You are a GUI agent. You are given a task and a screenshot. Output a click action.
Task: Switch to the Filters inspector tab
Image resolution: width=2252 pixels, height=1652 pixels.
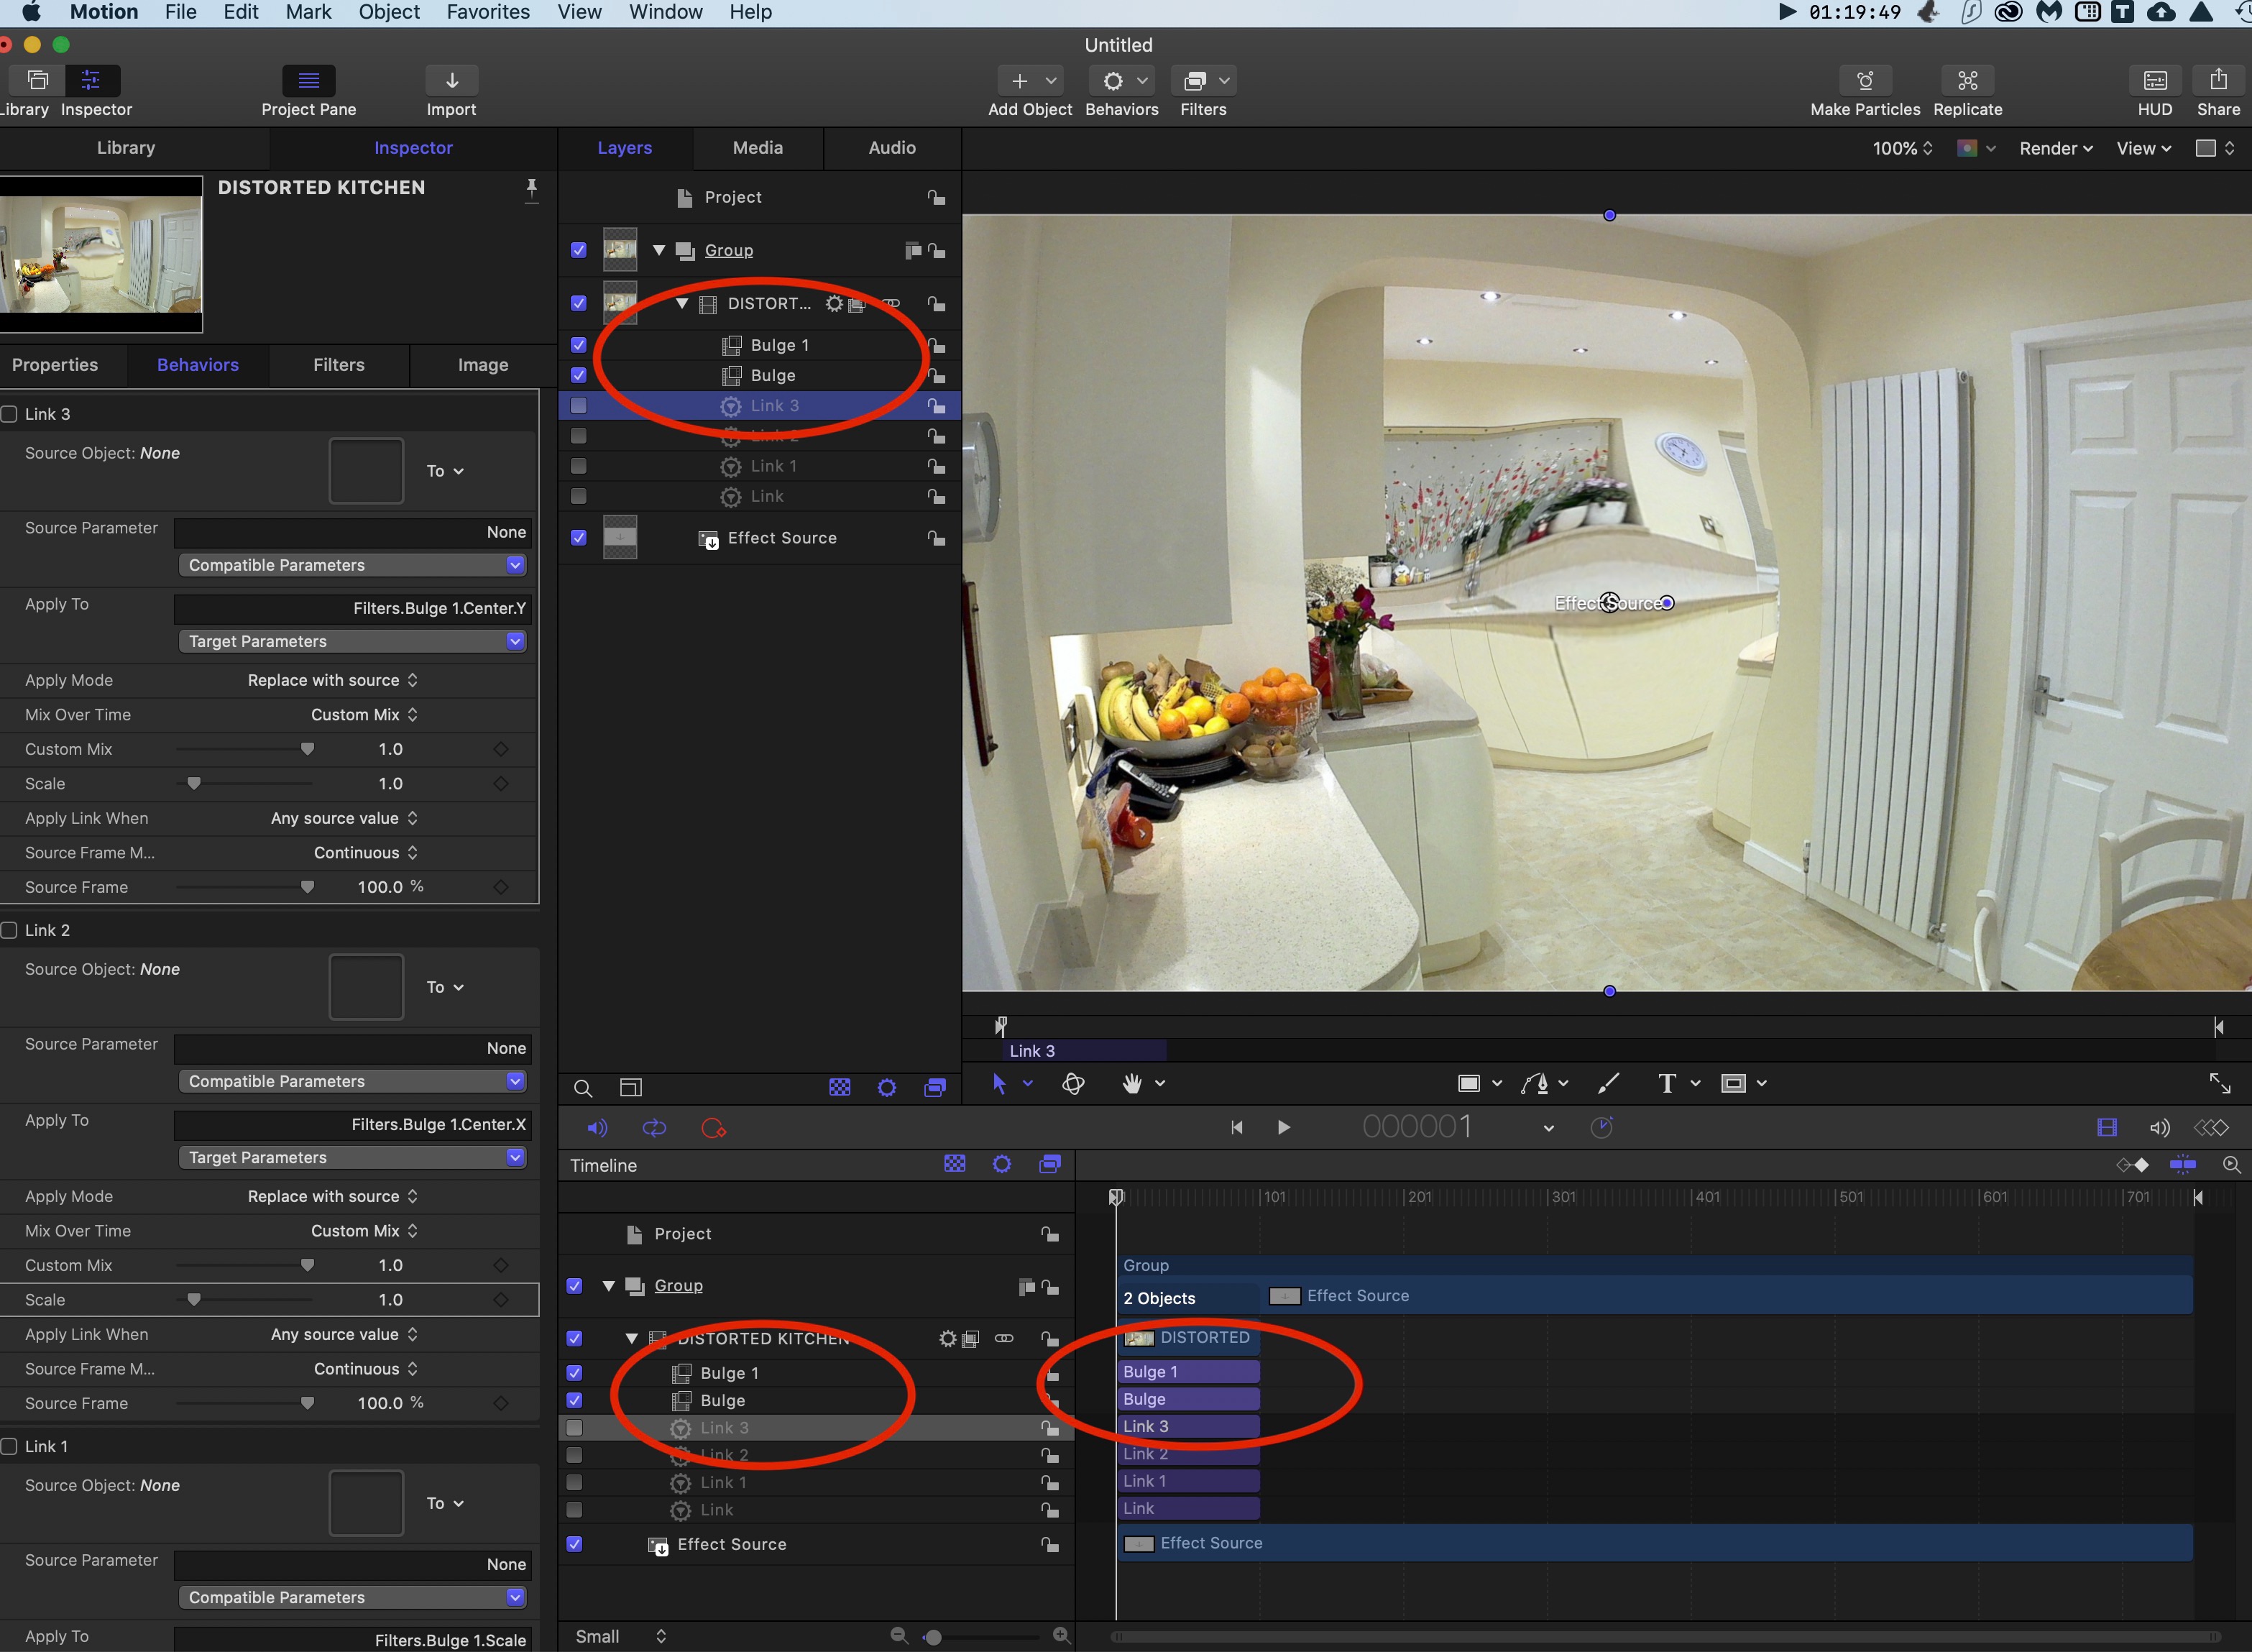(338, 365)
